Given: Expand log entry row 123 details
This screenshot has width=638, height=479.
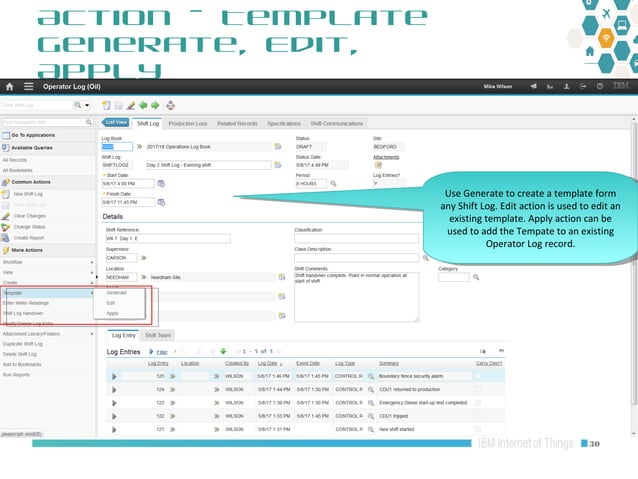Looking at the screenshot, I should coord(114,403).
